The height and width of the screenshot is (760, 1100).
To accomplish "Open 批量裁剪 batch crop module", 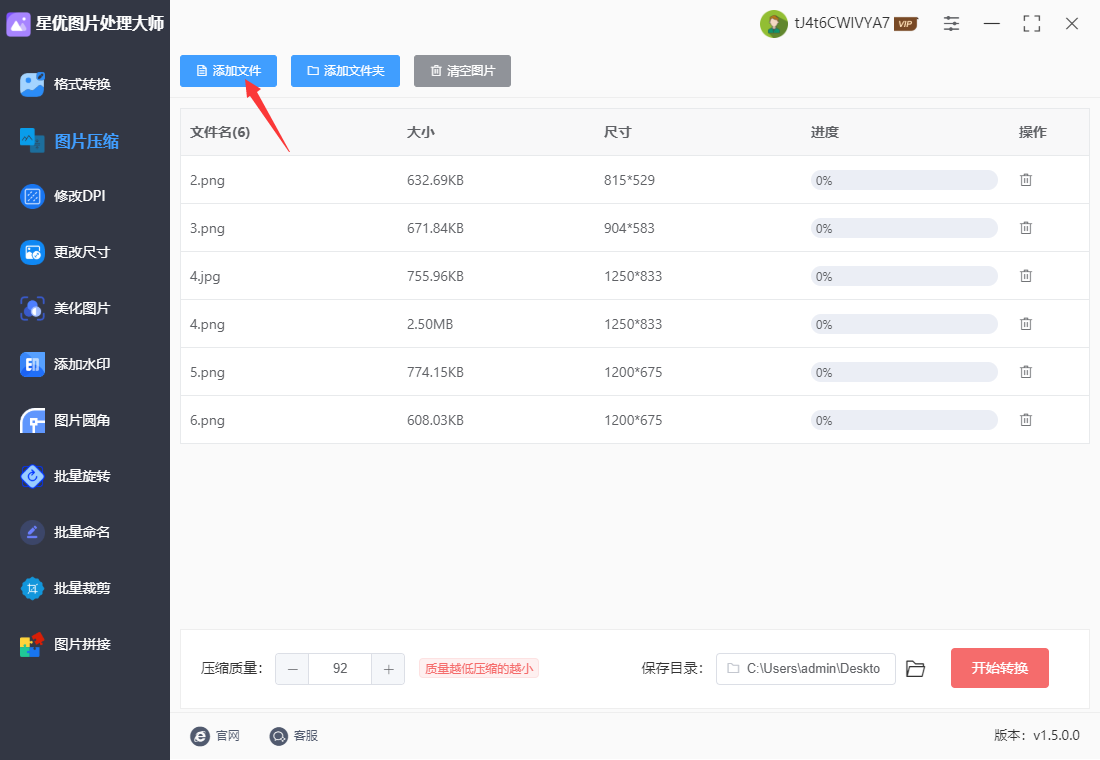I will (x=65, y=588).
